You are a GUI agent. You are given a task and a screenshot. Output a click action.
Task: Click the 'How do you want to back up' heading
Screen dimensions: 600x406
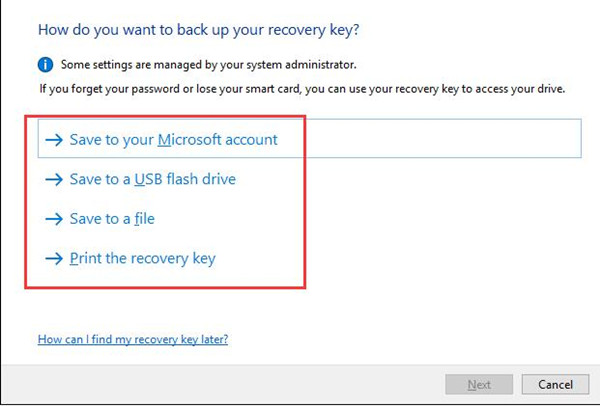(x=199, y=30)
